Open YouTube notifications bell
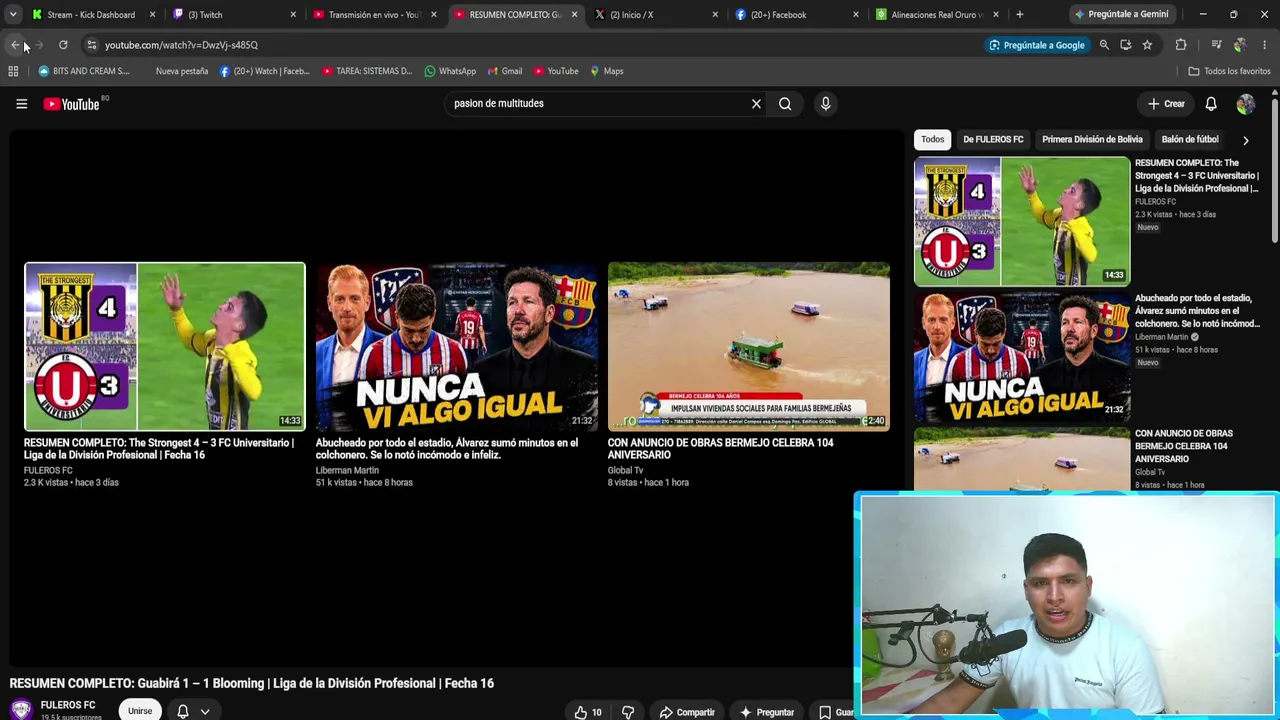This screenshot has width=1280, height=720. 1211,104
